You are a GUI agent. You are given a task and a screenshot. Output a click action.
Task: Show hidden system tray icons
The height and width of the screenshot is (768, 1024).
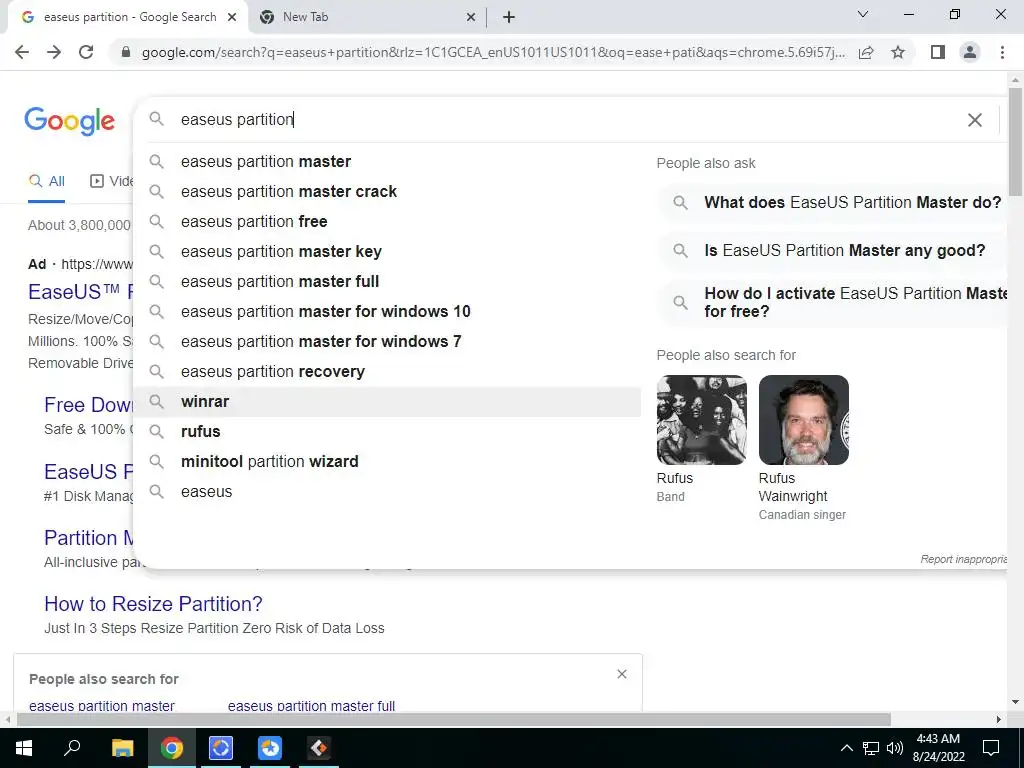[846, 748]
